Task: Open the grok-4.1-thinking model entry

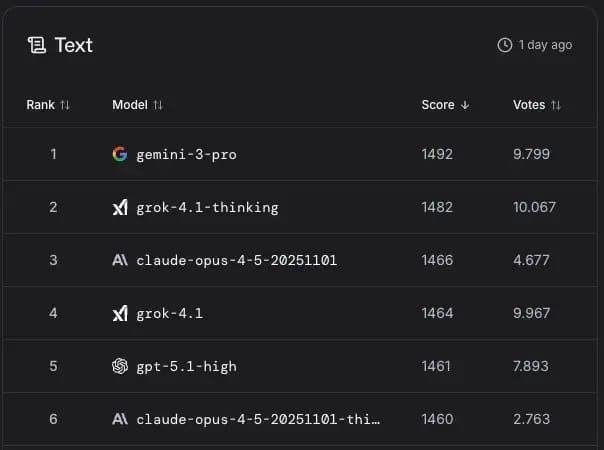Action: pos(207,208)
